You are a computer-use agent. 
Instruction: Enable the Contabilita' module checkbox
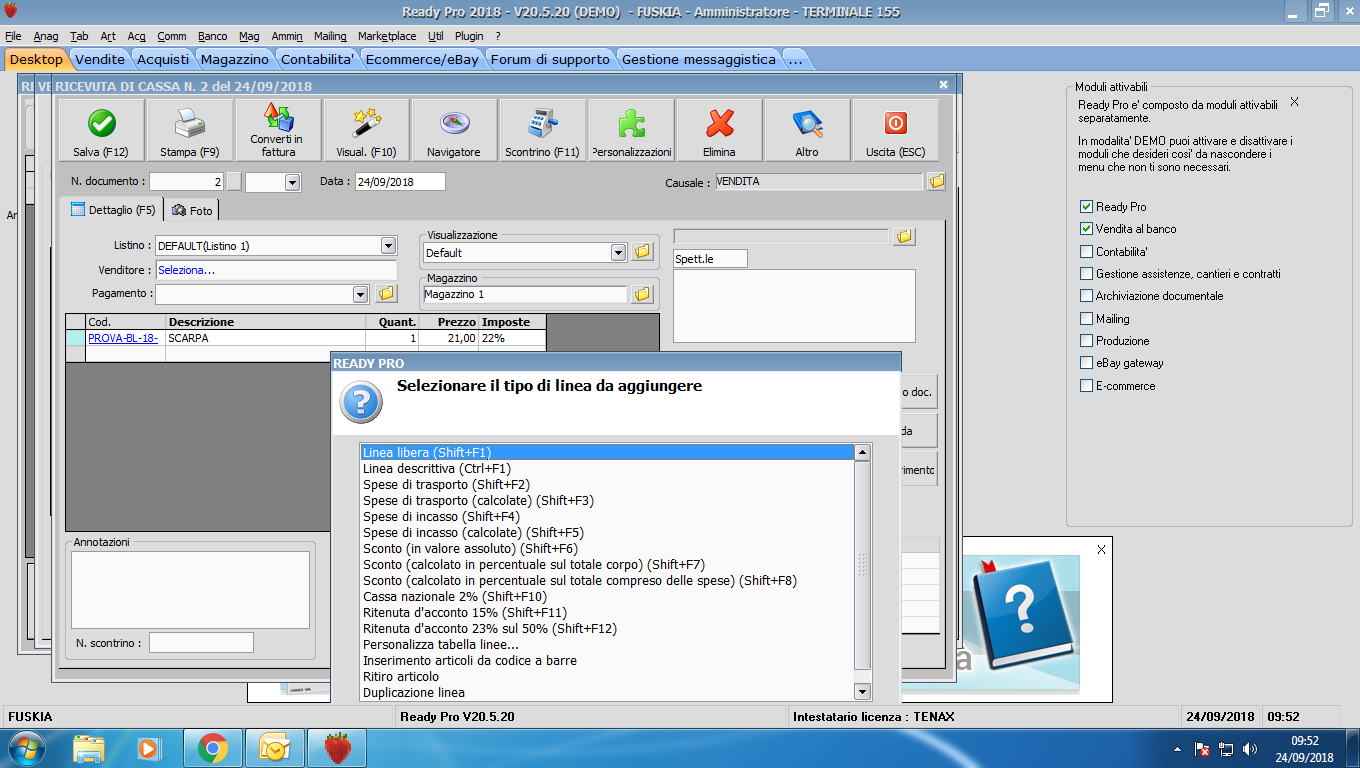[1086, 252]
